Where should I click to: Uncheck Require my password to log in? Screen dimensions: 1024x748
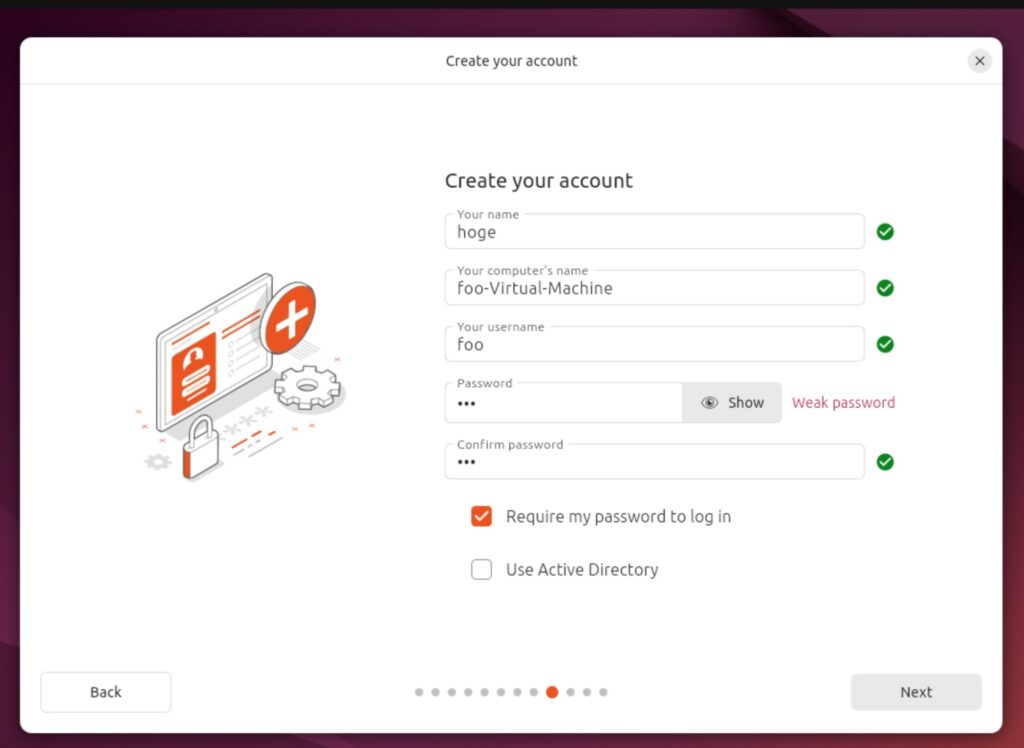482,517
